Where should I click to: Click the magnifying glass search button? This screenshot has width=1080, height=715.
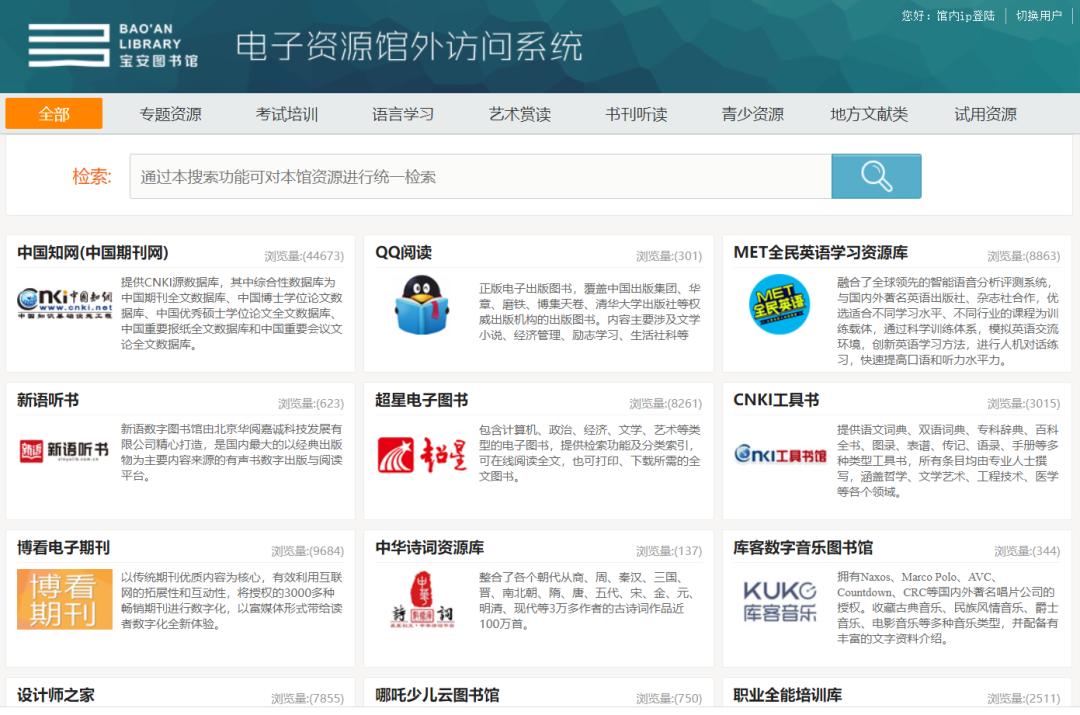[x=876, y=176]
